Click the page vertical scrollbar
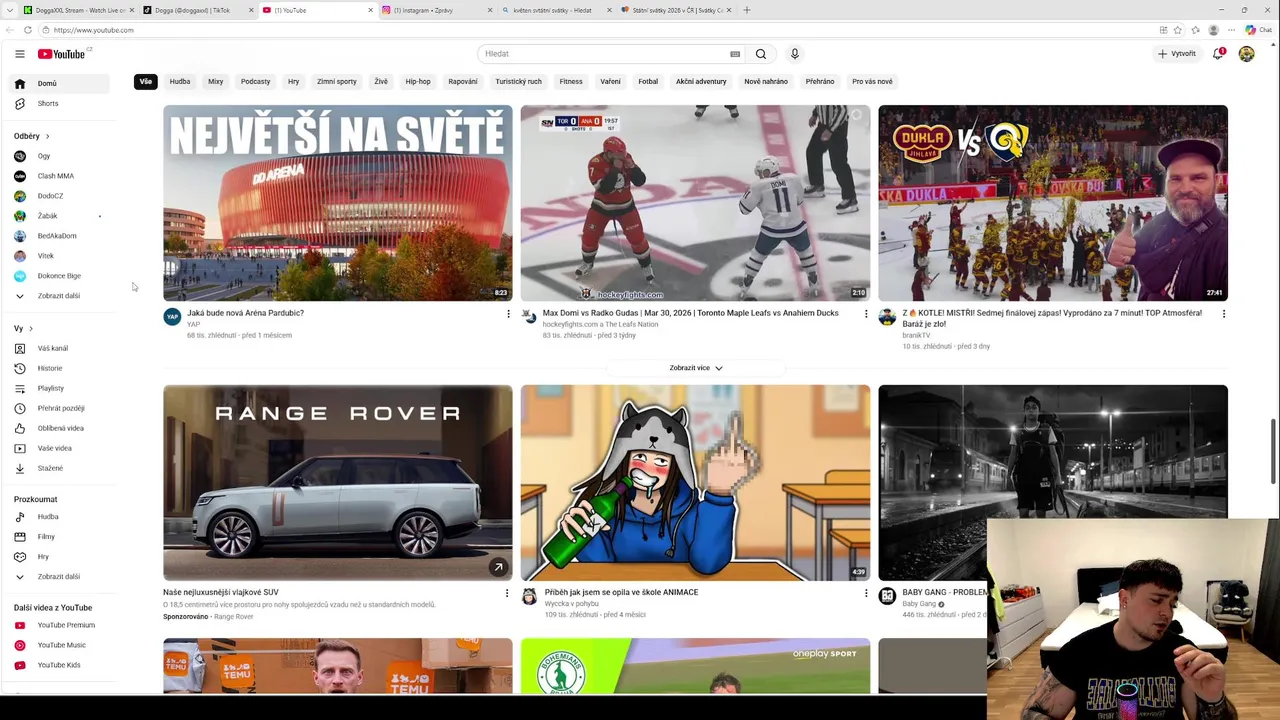This screenshot has width=1280, height=720. point(1274,450)
